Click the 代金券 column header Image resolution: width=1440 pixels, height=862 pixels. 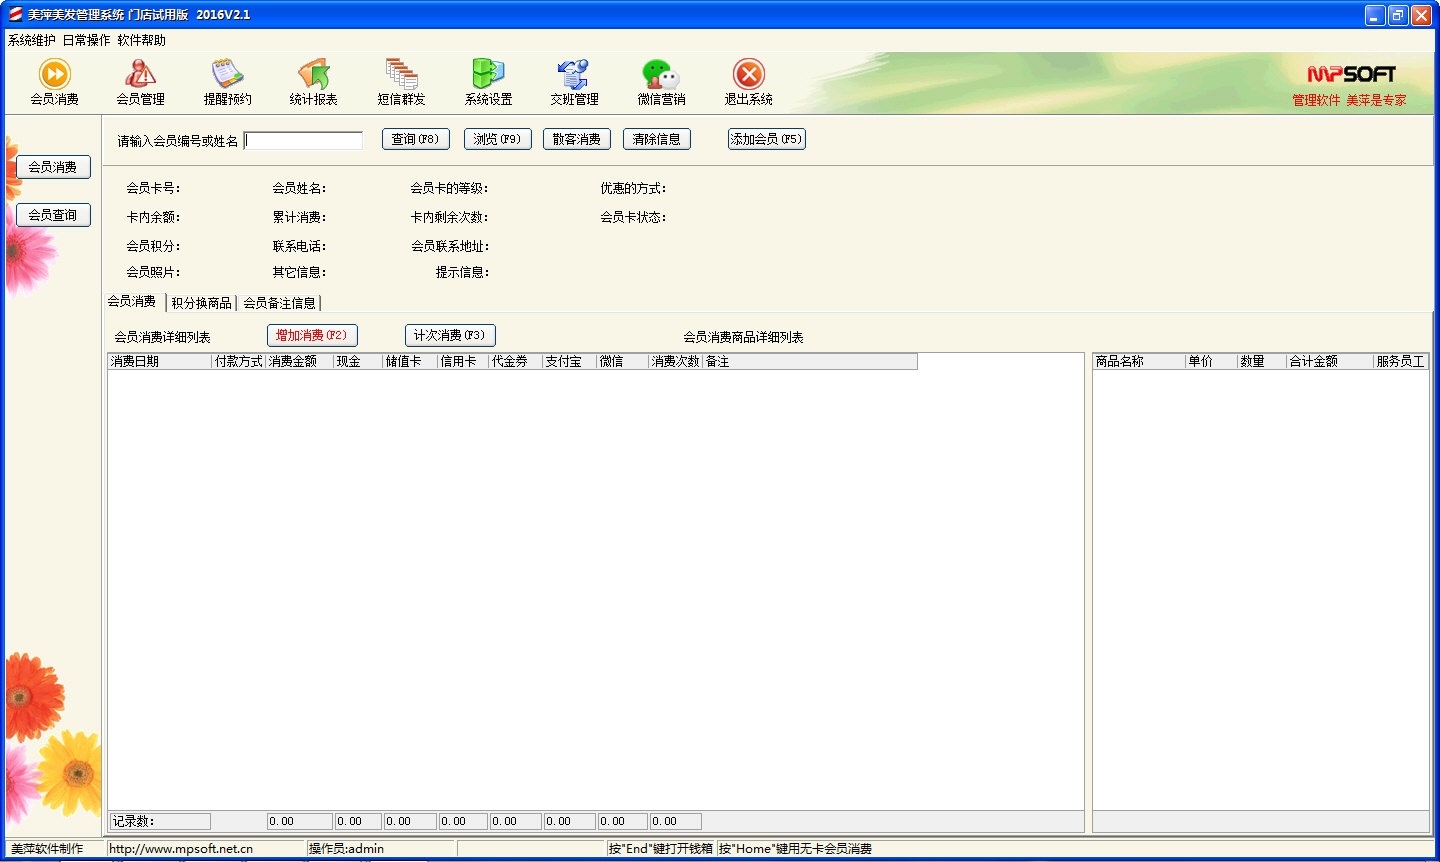516,361
